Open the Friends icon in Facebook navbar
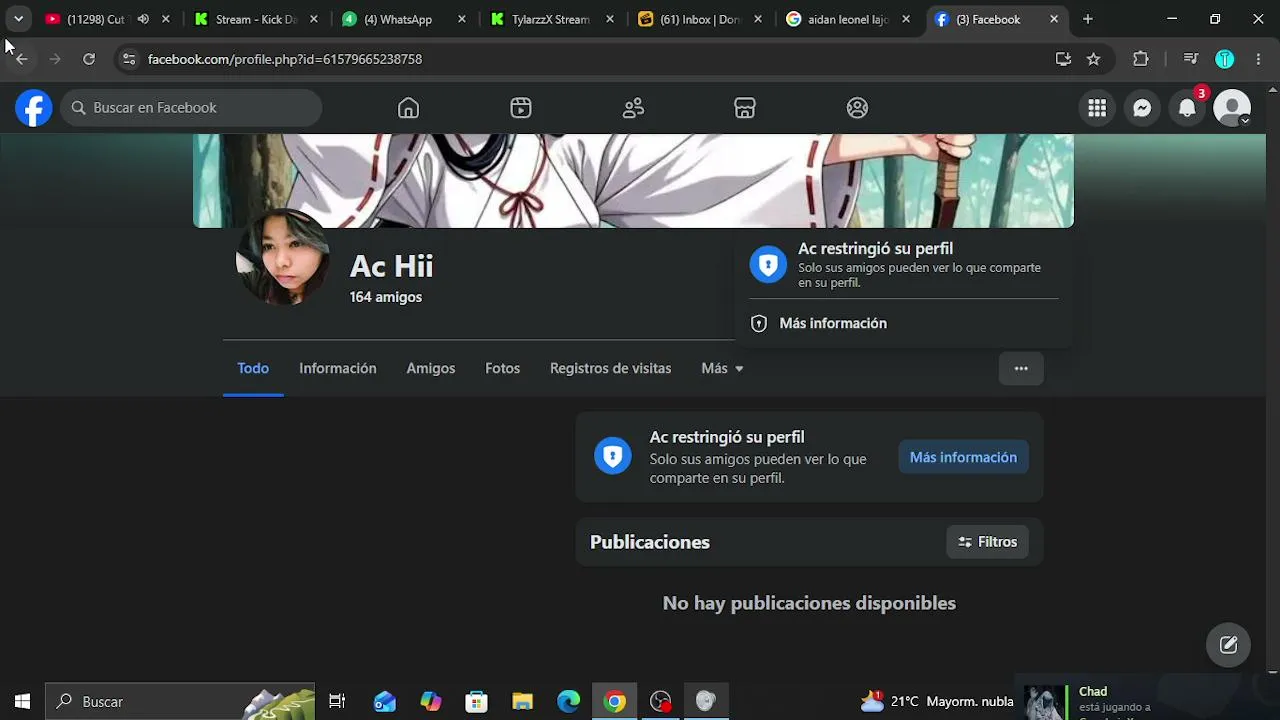This screenshot has height=720, width=1280. (x=633, y=108)
